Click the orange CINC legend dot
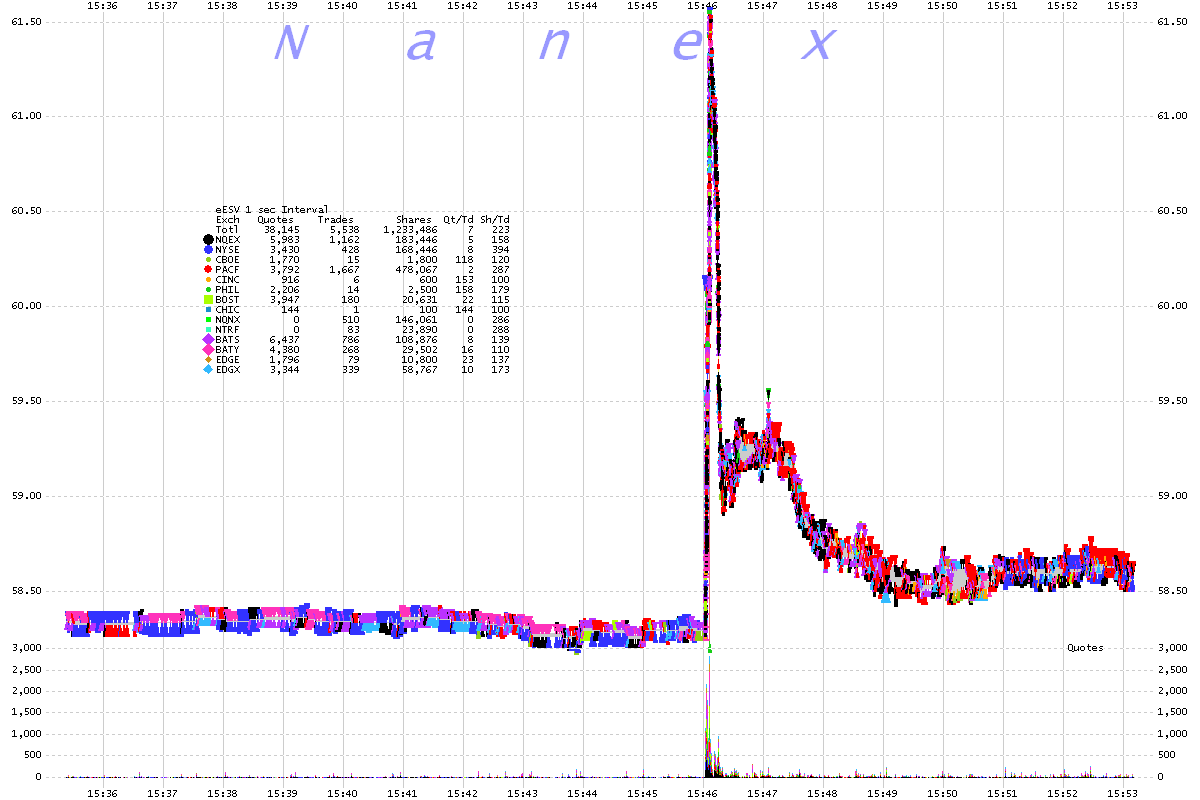This screenshot has width=1200, height=800. [x=208, y=280]
